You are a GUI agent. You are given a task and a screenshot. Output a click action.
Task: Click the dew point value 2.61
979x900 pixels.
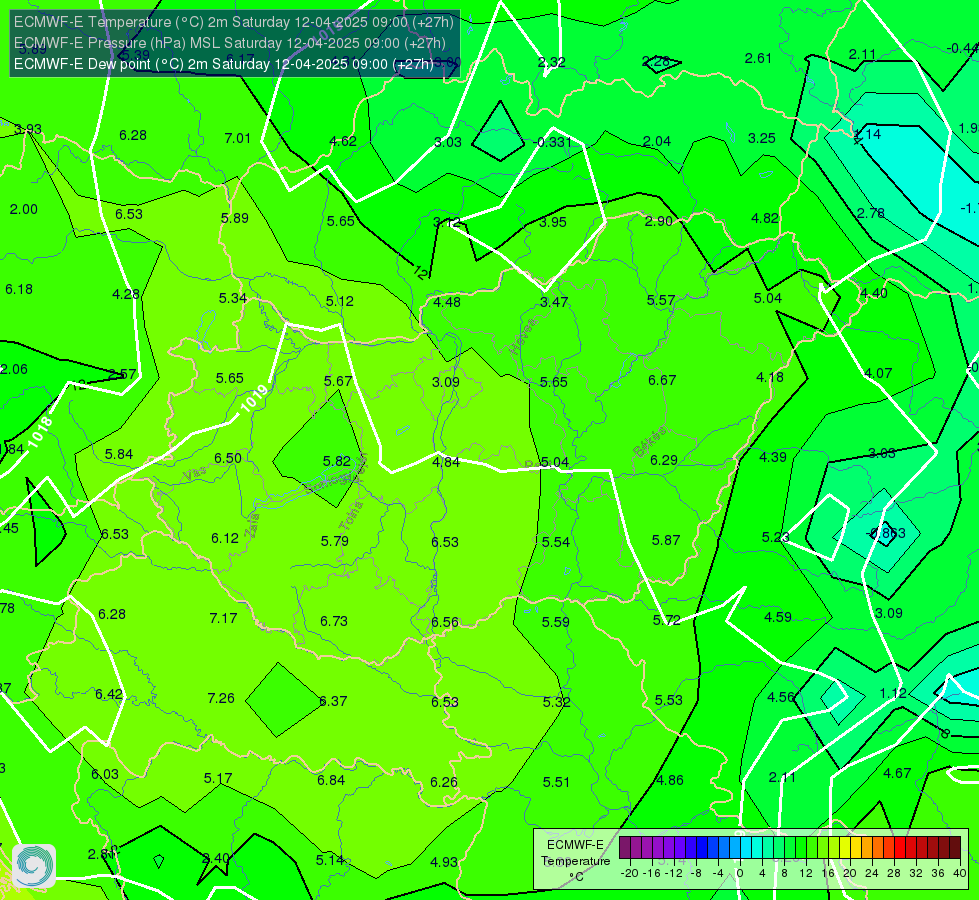(758, 58)
